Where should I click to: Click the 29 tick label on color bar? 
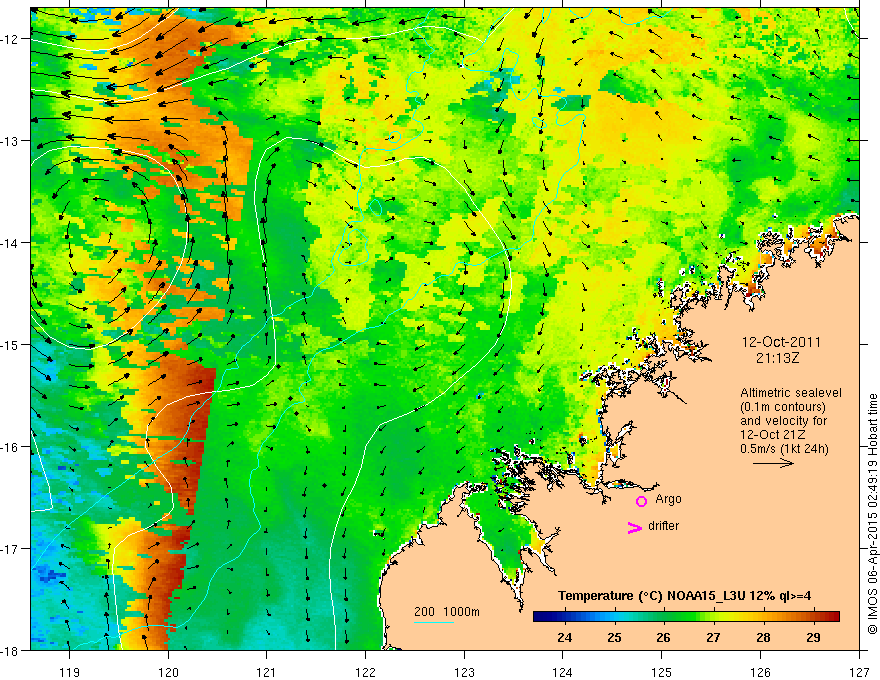click(x=813, y=637)
